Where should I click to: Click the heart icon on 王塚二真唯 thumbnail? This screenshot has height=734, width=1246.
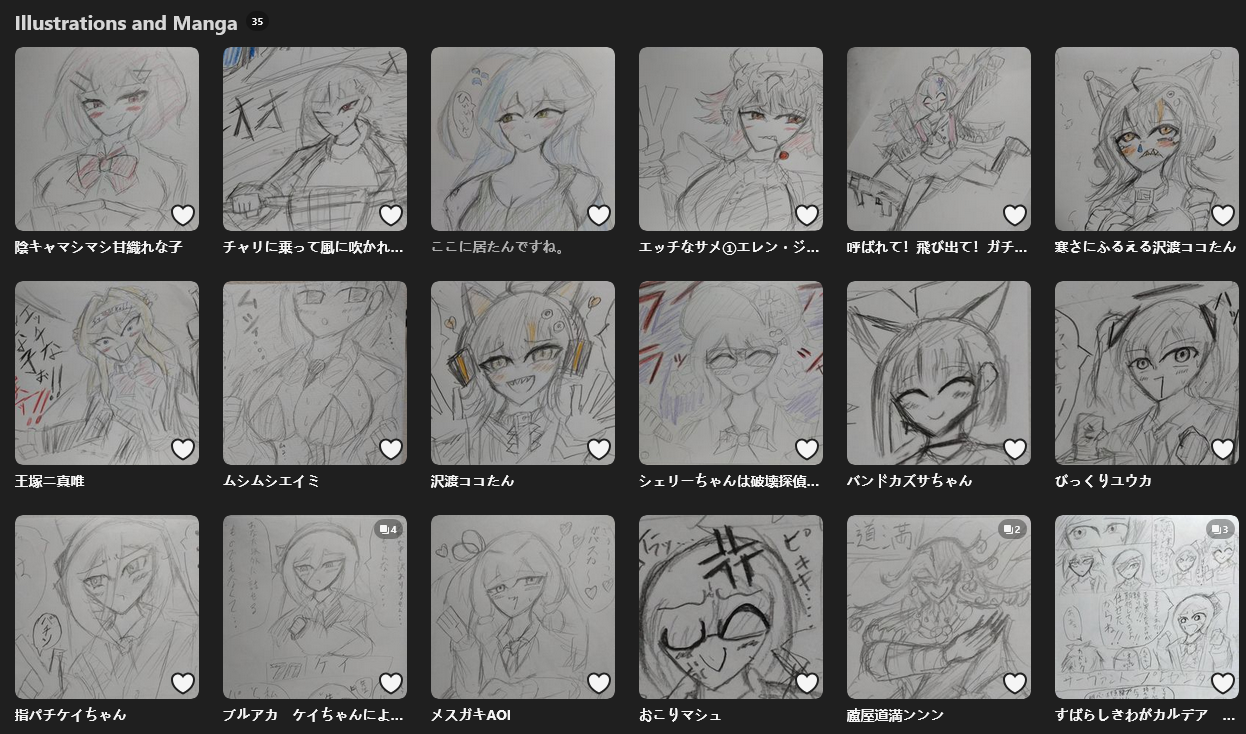[x=183, y=449]
